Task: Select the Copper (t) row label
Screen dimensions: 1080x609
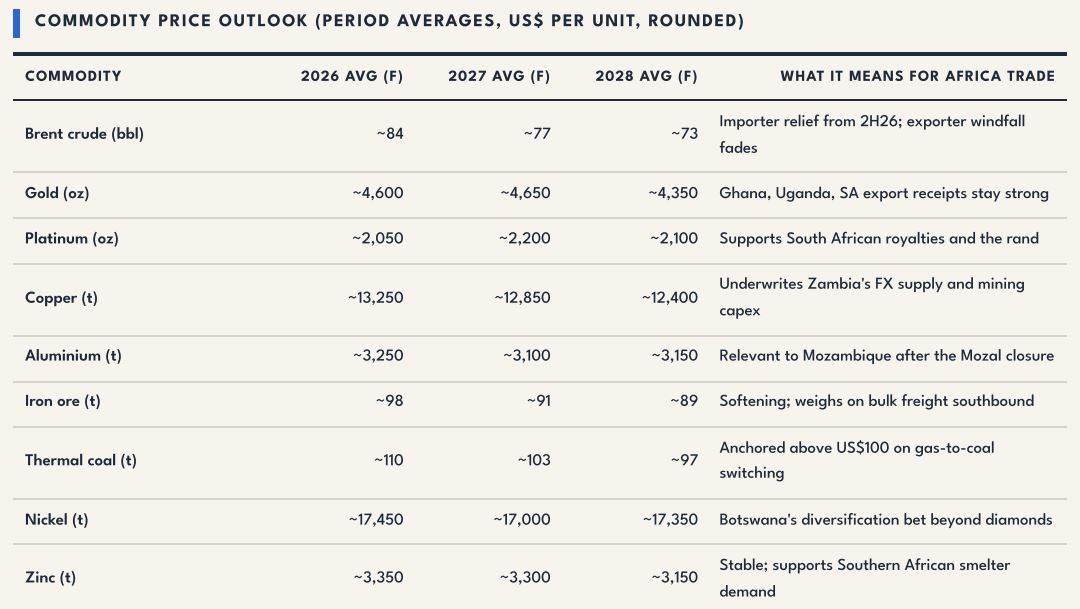Action: [61, 298]
